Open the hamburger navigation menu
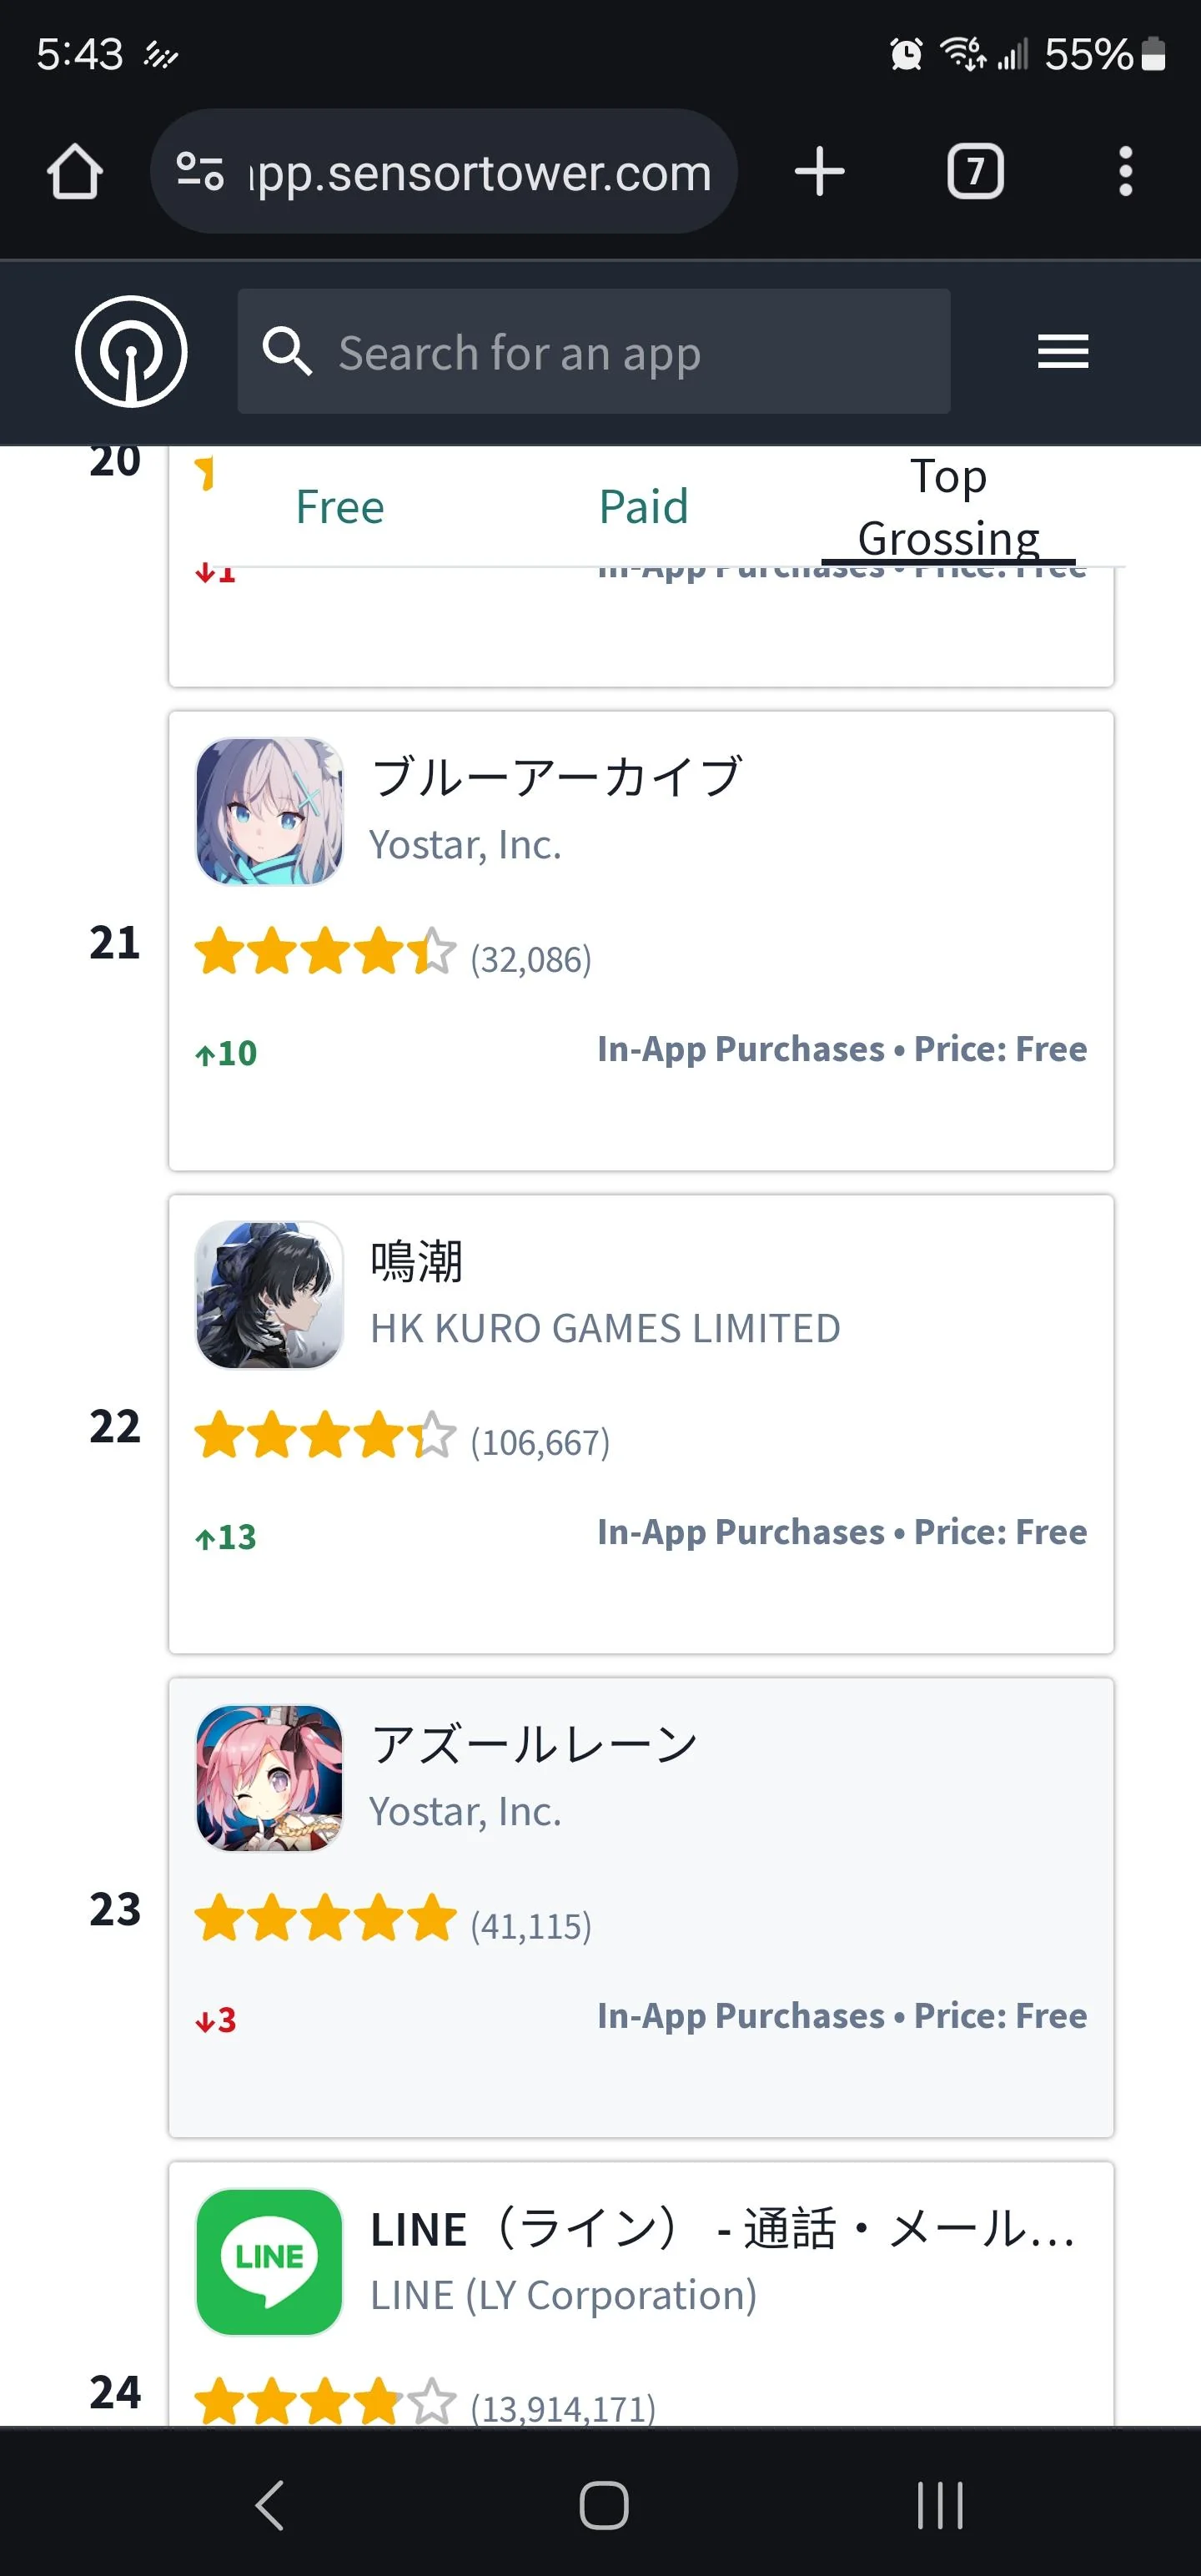1201x2576 pixels. [x=1062, y=352]
